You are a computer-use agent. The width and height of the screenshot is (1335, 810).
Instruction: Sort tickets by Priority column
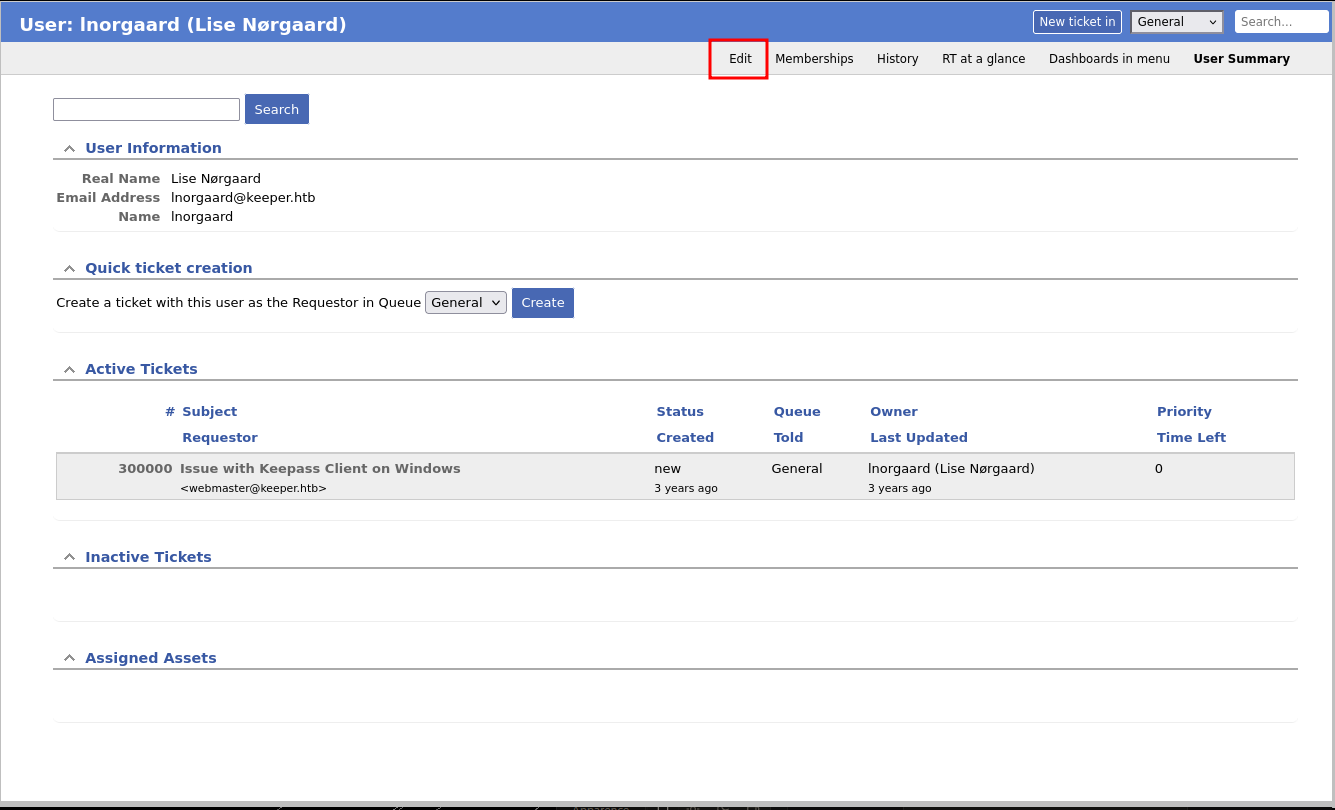(x=1184, y=412)
